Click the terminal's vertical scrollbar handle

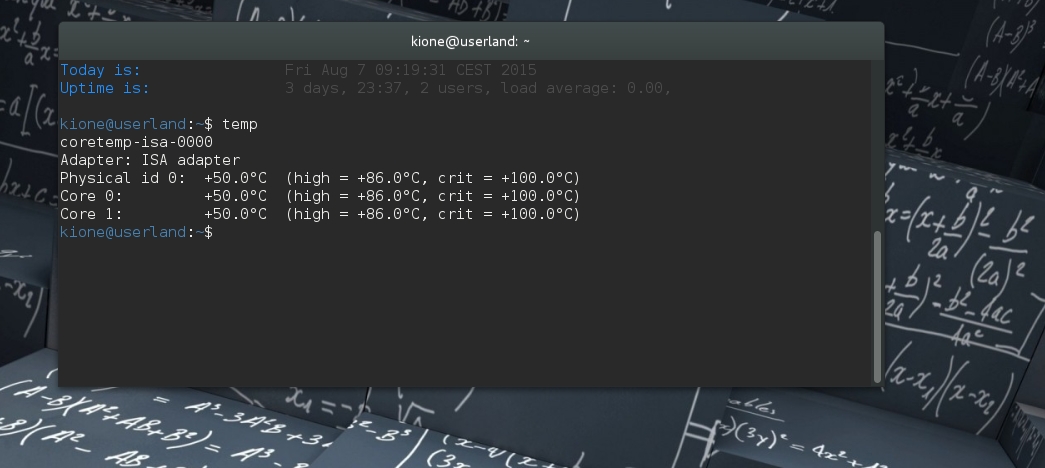click(x=877, y=305)
